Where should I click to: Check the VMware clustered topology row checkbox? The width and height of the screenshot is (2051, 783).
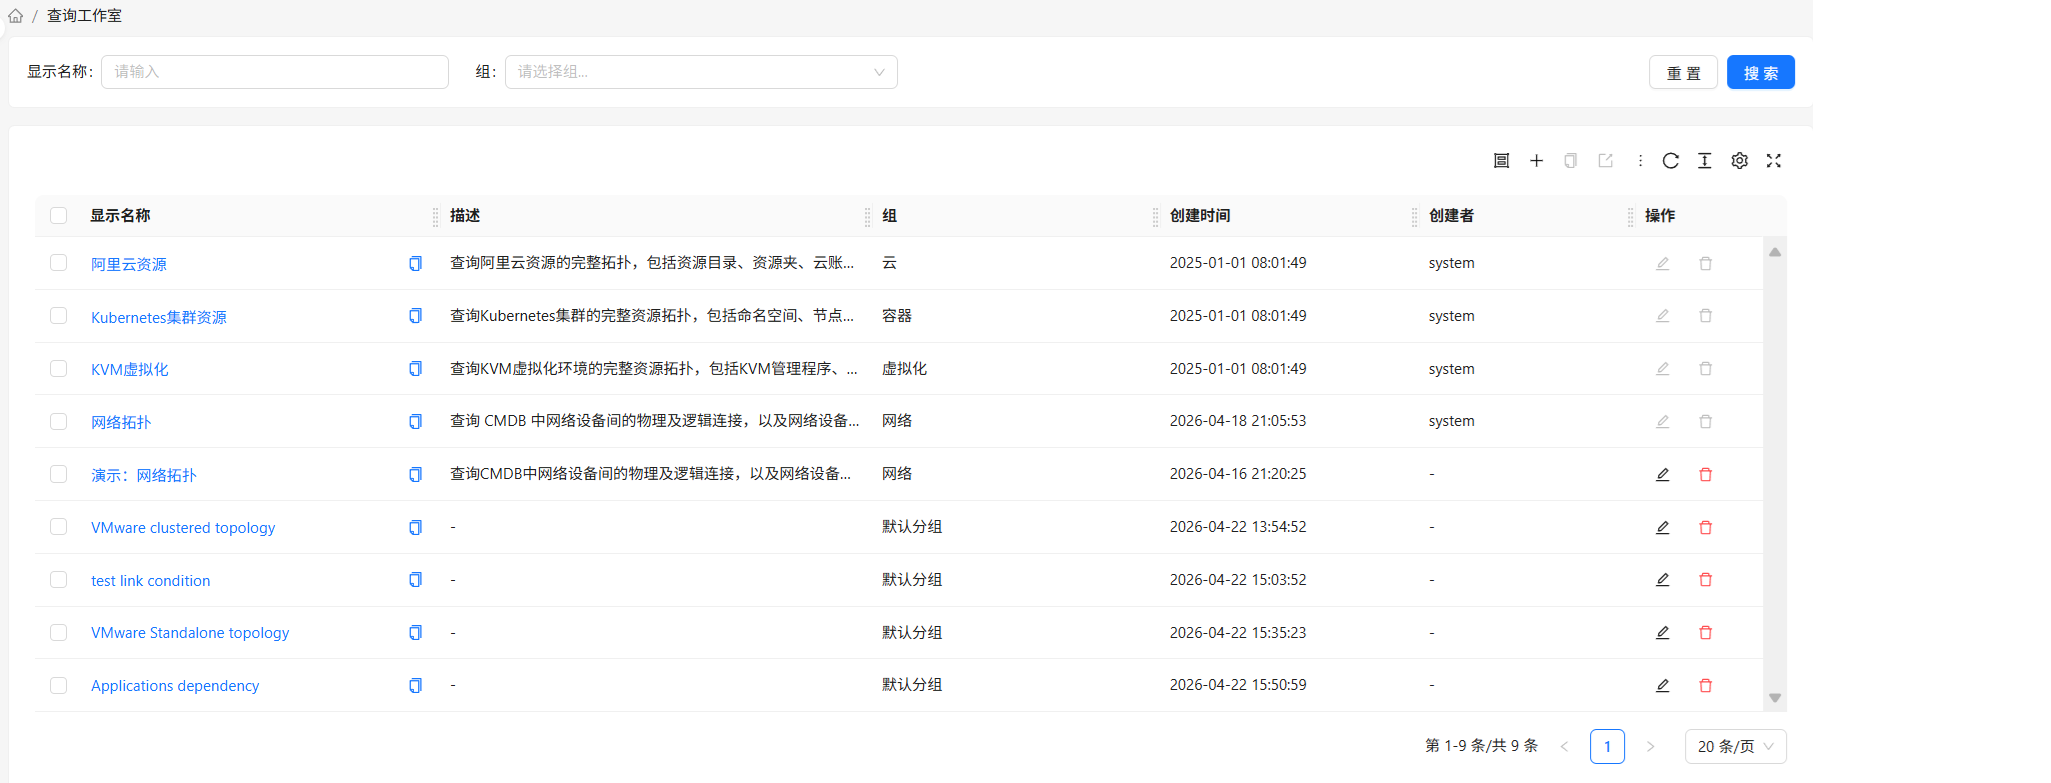click(x=59, y=527)
